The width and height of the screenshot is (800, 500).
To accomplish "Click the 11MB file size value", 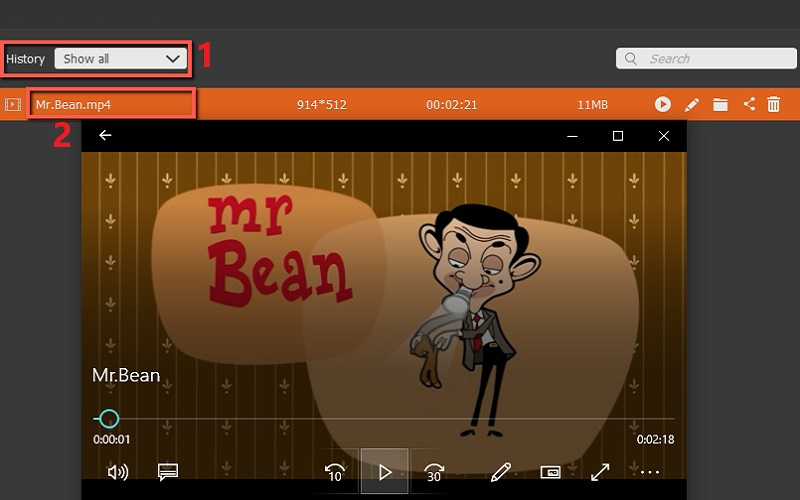I will pyautogui.click(x=592, y=105).
